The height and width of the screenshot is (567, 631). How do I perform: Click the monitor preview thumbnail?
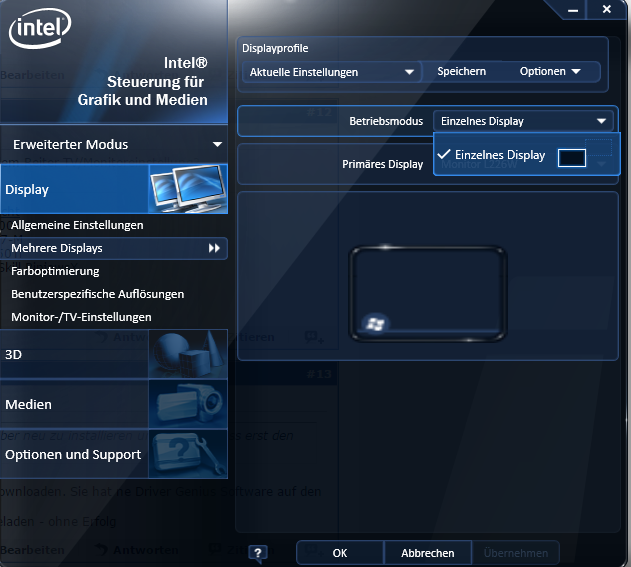tap(427, 295)
